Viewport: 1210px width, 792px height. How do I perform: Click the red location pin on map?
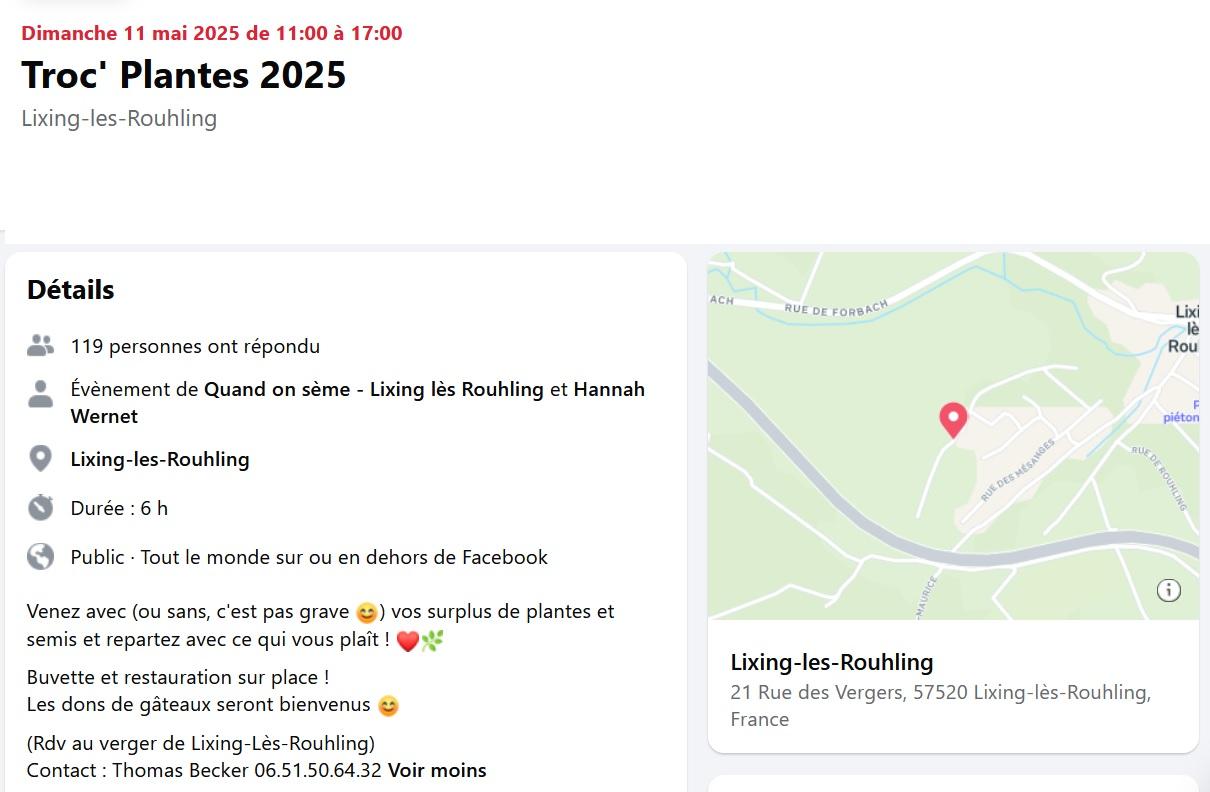953,420
